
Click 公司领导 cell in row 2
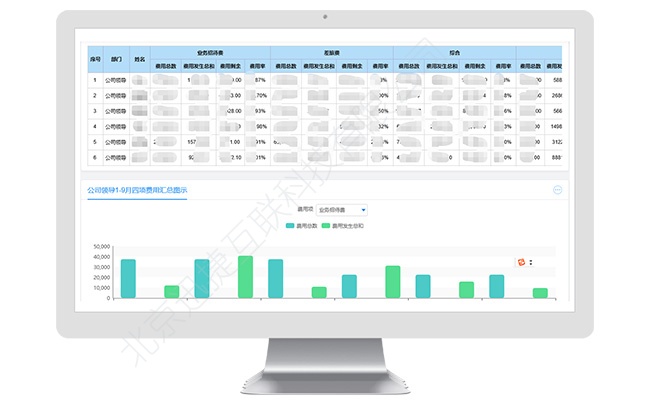tap(116, 96)
